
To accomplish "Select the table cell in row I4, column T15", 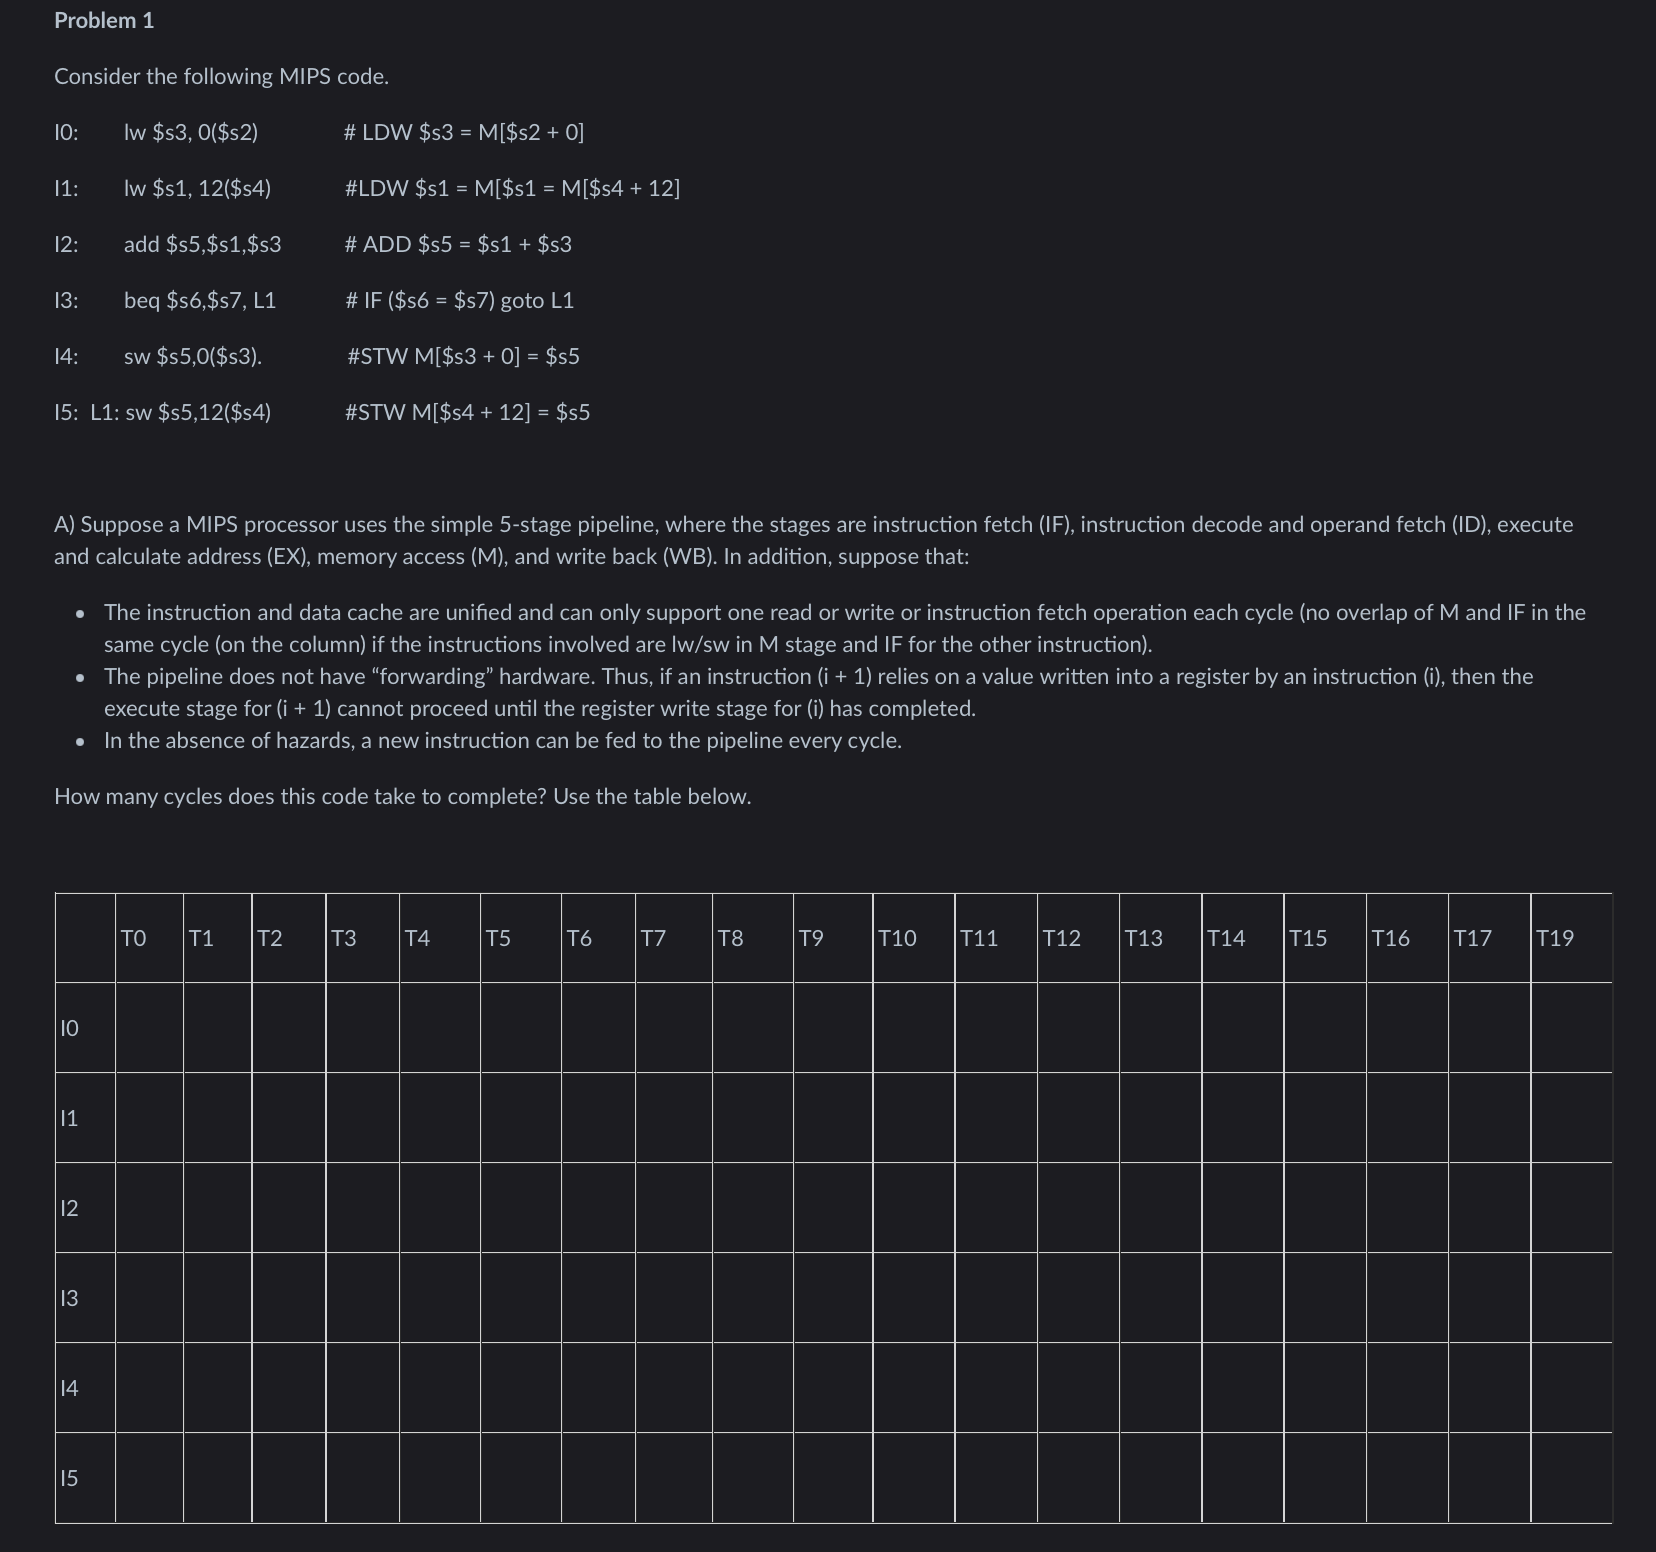I will pos(1325,1388).
